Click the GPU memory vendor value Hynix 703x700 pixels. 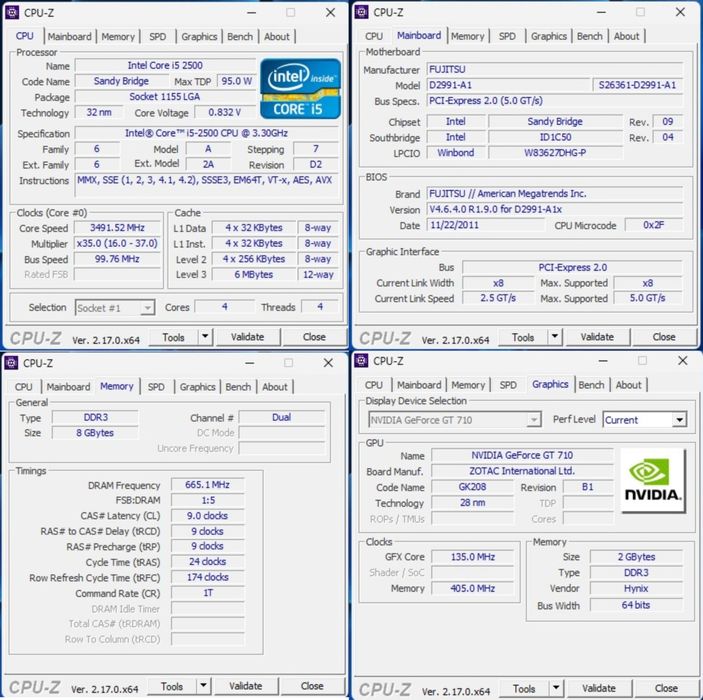tap(636, 588)
